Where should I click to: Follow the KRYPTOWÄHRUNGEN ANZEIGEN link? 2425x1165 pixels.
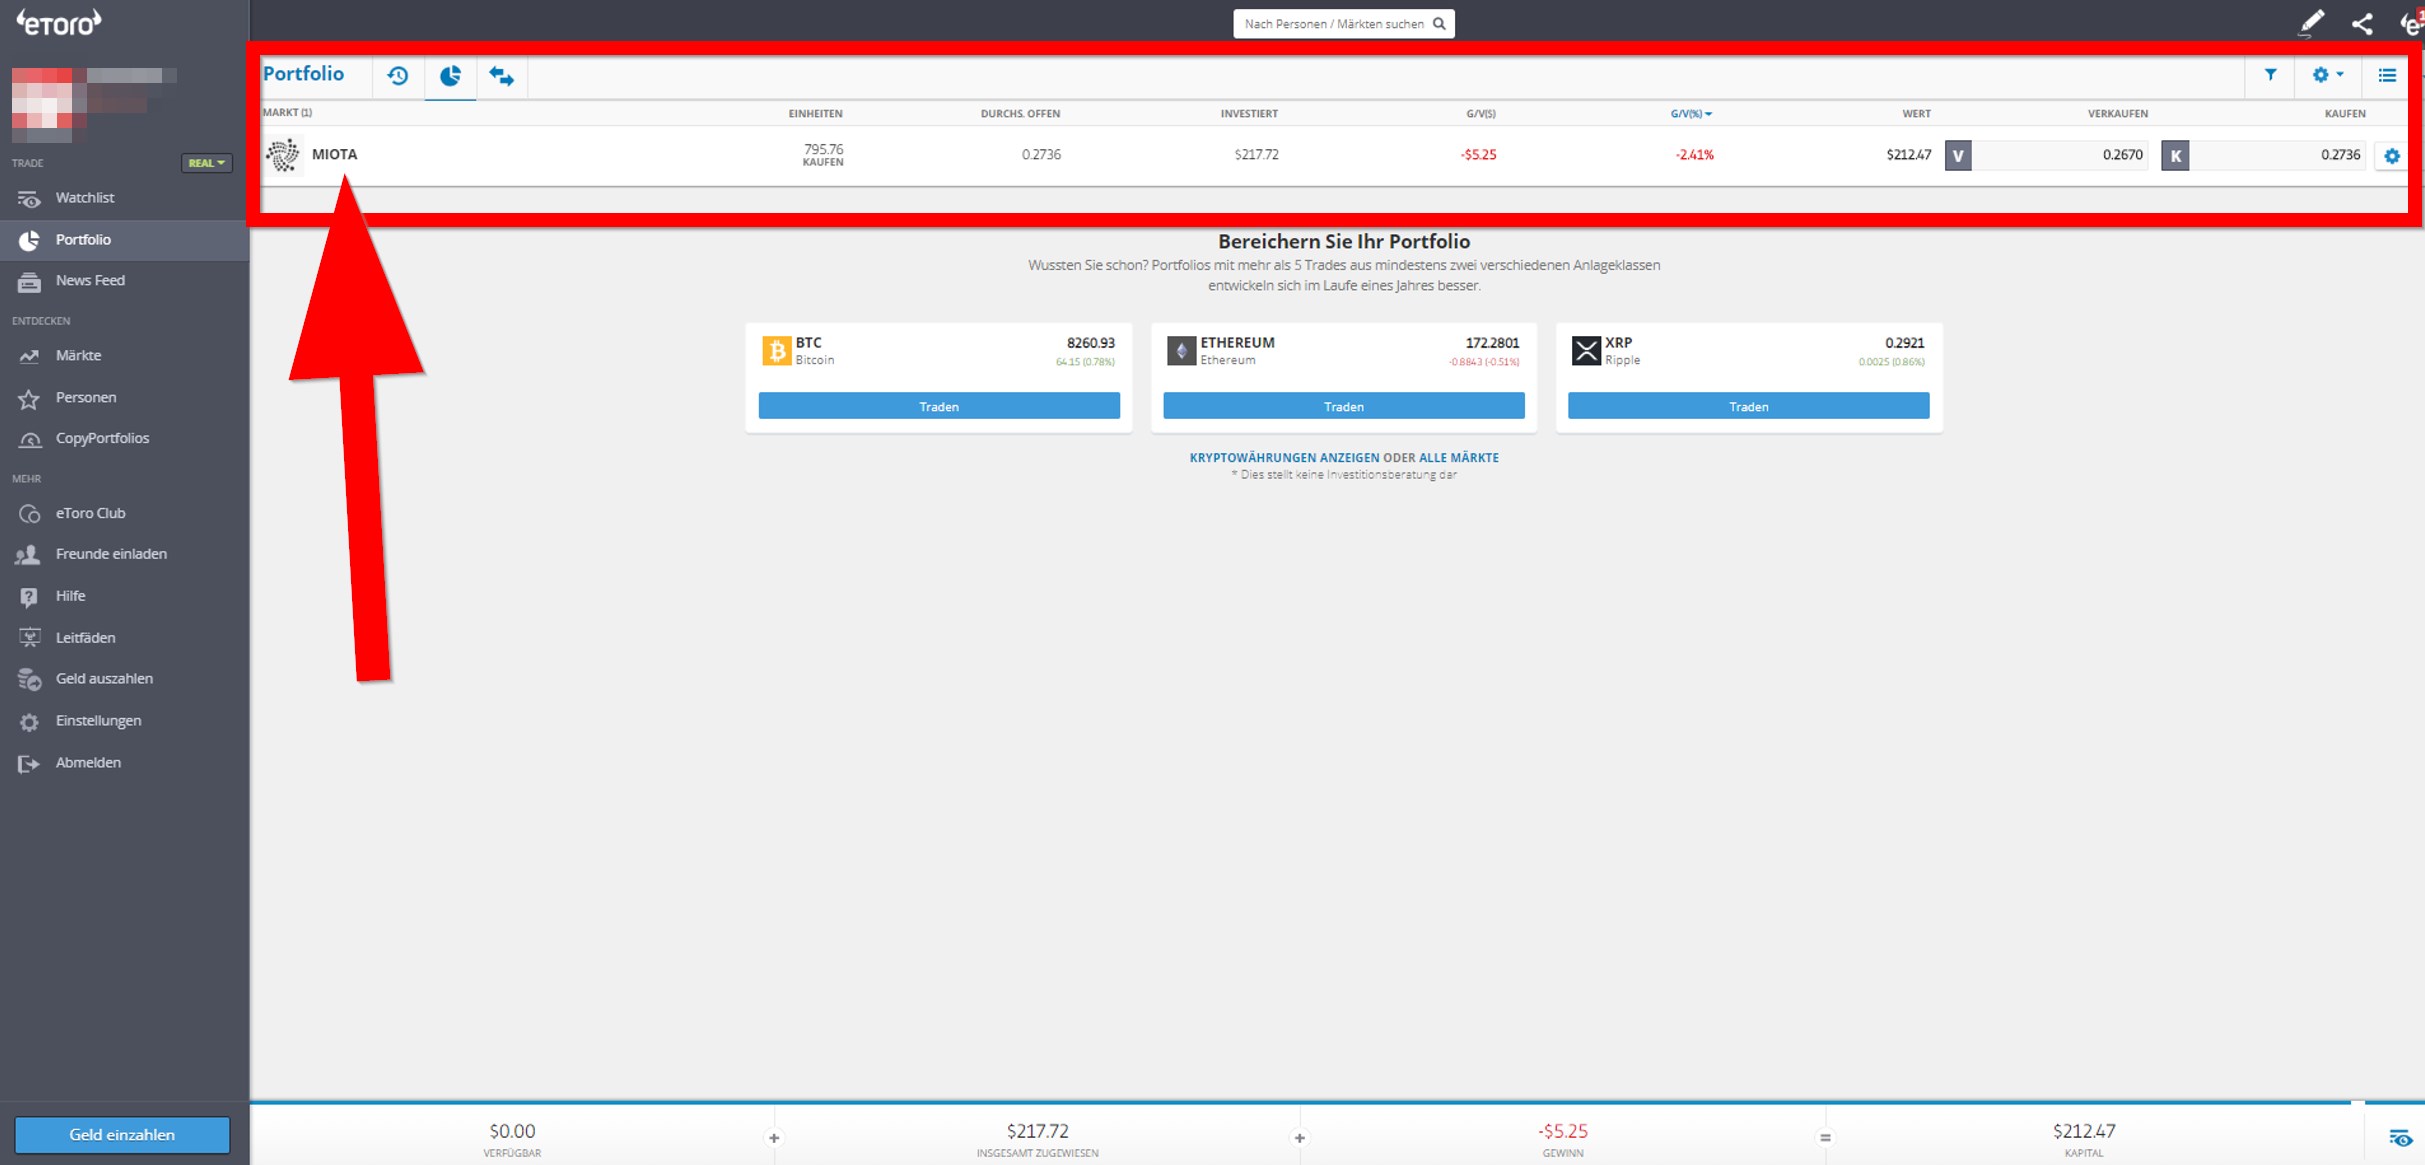(x=1284, y=458)
